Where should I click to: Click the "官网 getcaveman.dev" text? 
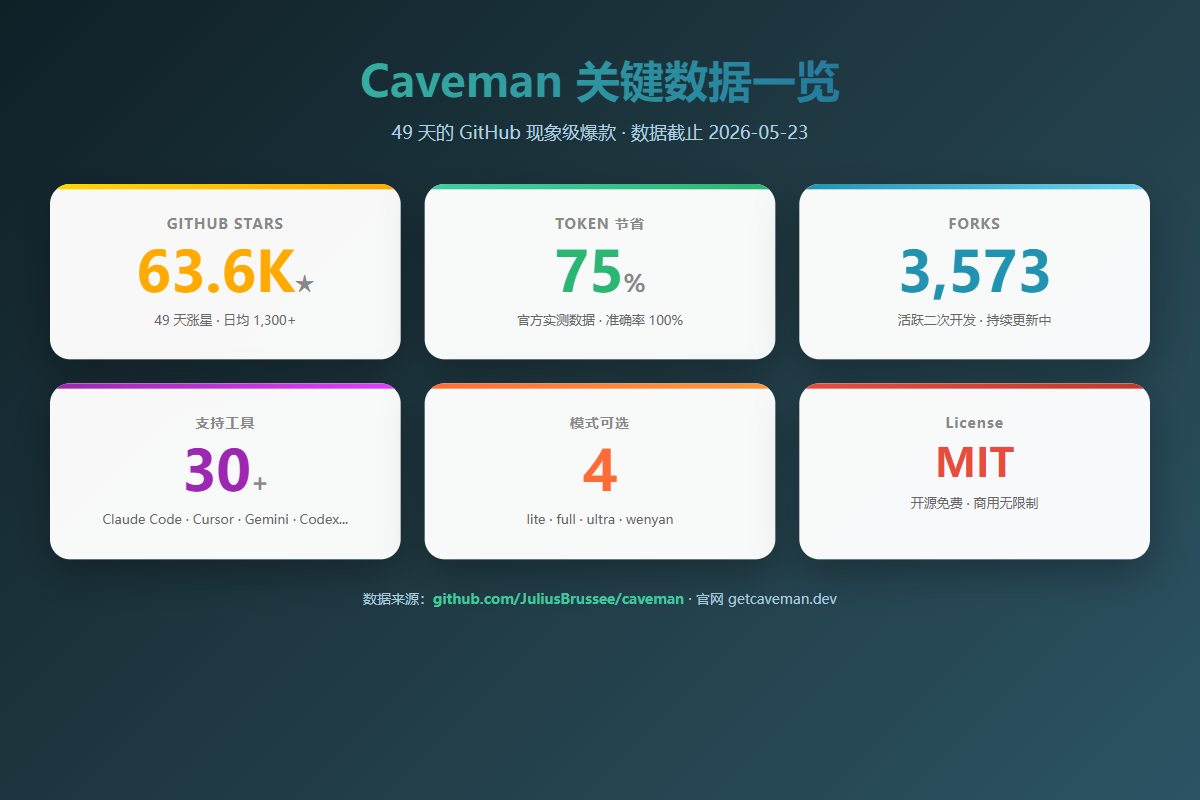click(767, 599)
